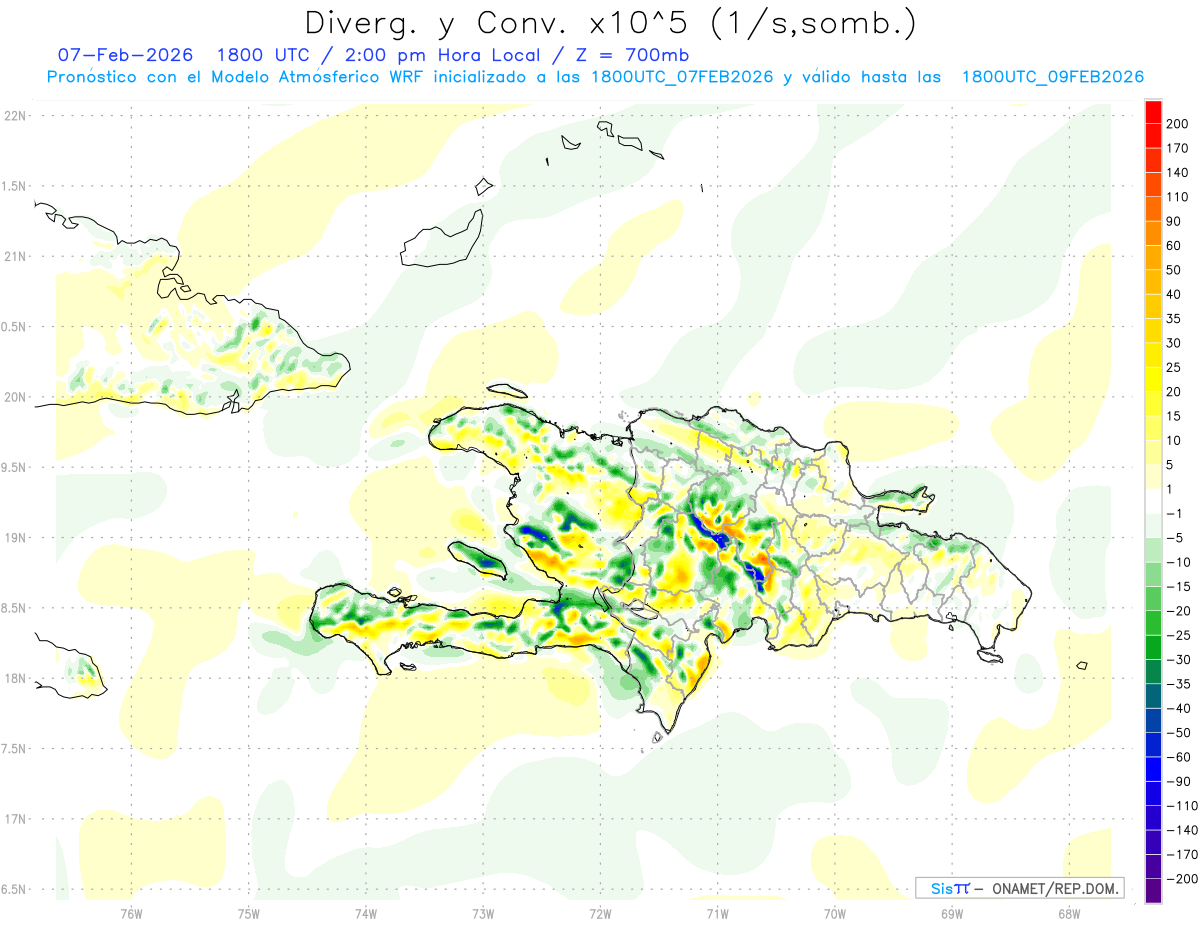Click the "-30" color scale label

1179,659
